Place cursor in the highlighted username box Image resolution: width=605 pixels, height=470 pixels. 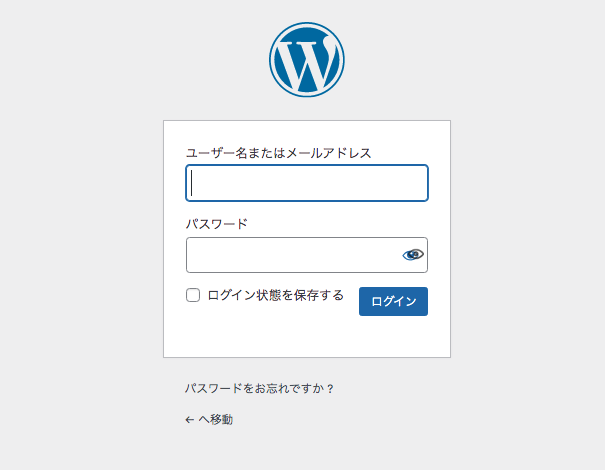(x=307, y=183)
